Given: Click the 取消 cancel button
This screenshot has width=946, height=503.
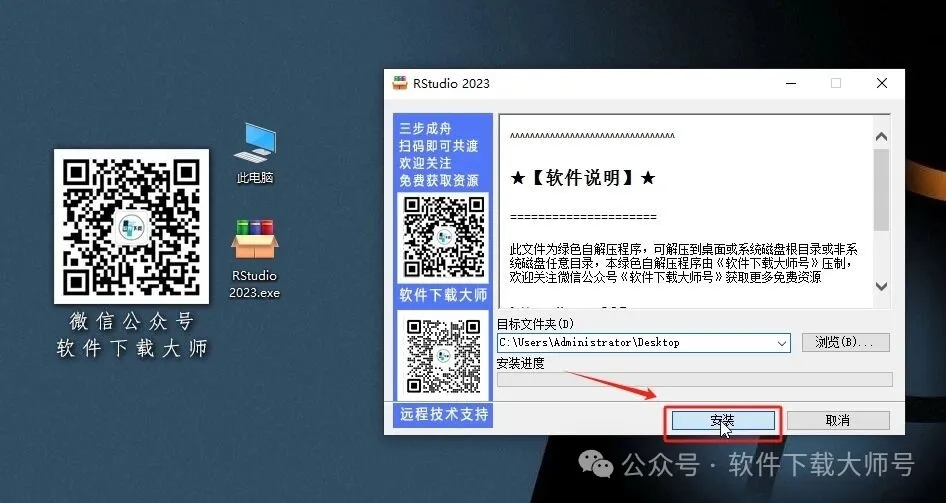Looking at the screenshot, I should [x=838, y=420].
